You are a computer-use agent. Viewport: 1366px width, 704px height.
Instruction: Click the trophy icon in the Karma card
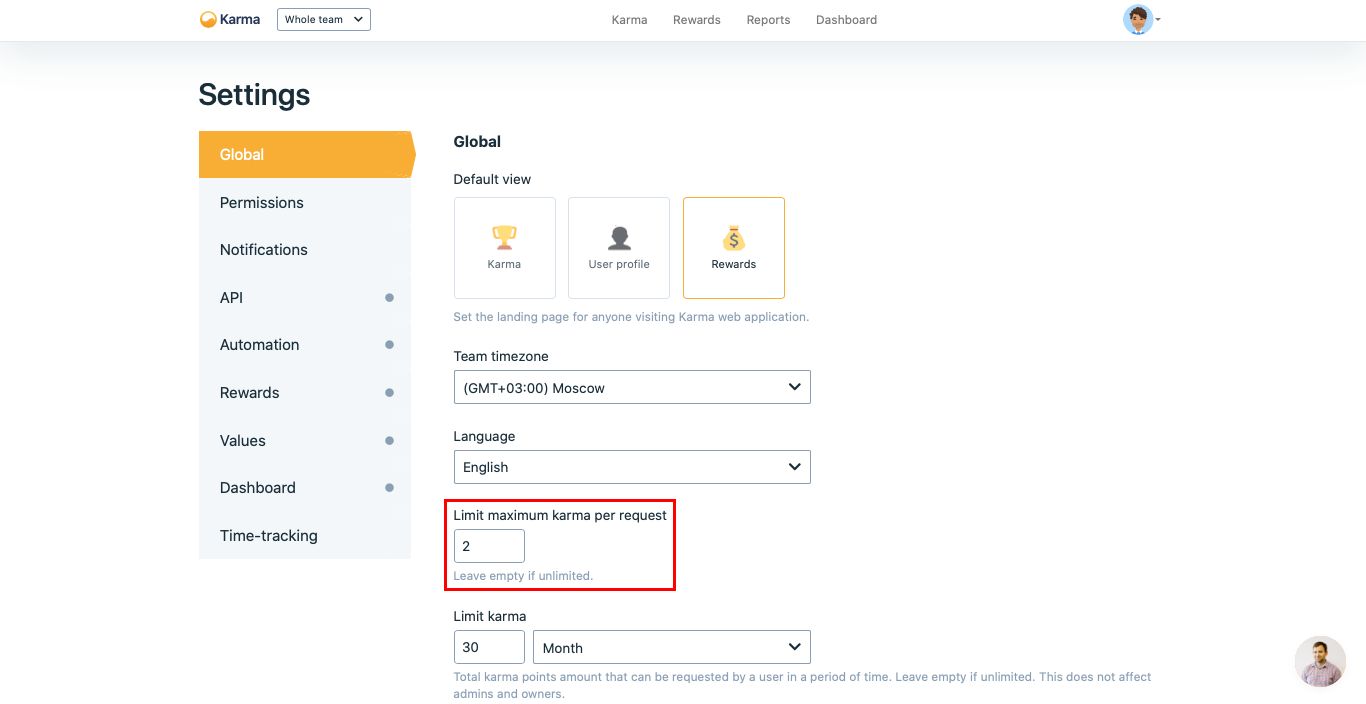[504, 238]
